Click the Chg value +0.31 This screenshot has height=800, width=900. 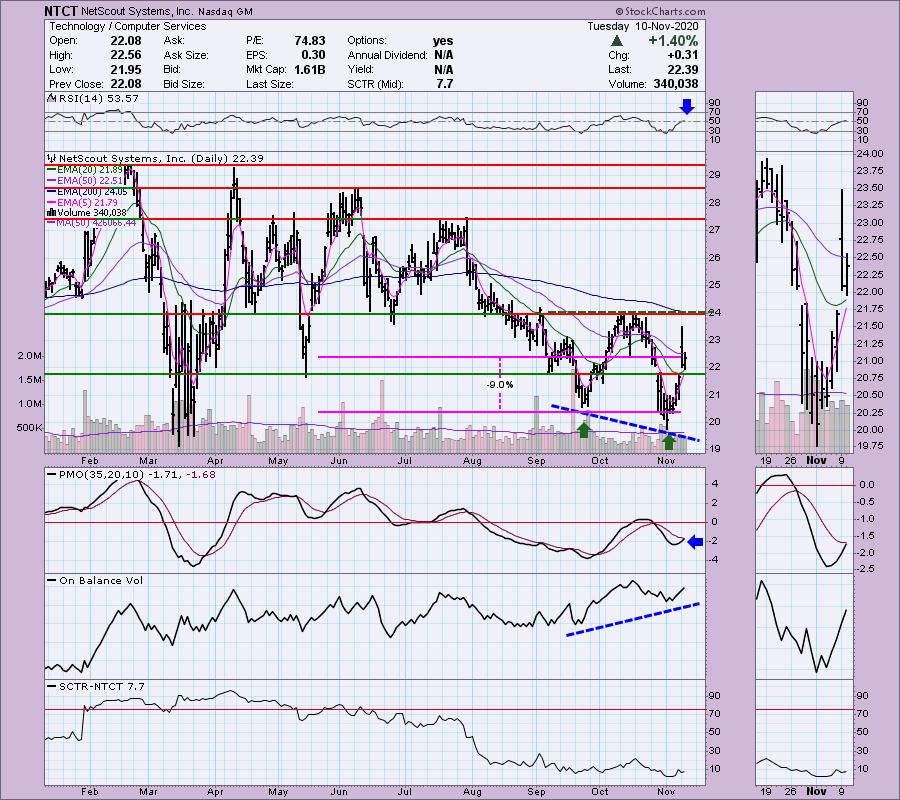click(x=682, y=56)
